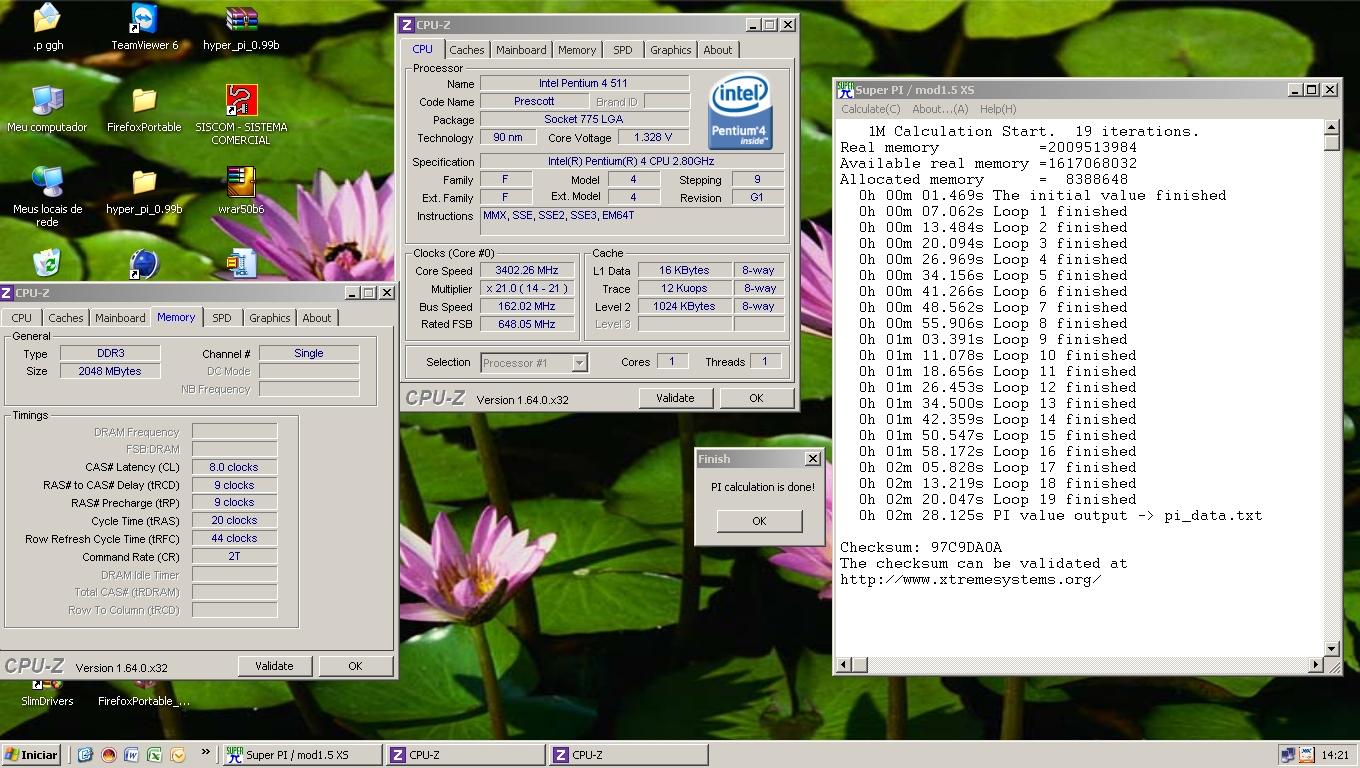Open the Calculate(C) menu in Super PI
The width and height of the screenshot is (1360, 768).
coord(870,109)
